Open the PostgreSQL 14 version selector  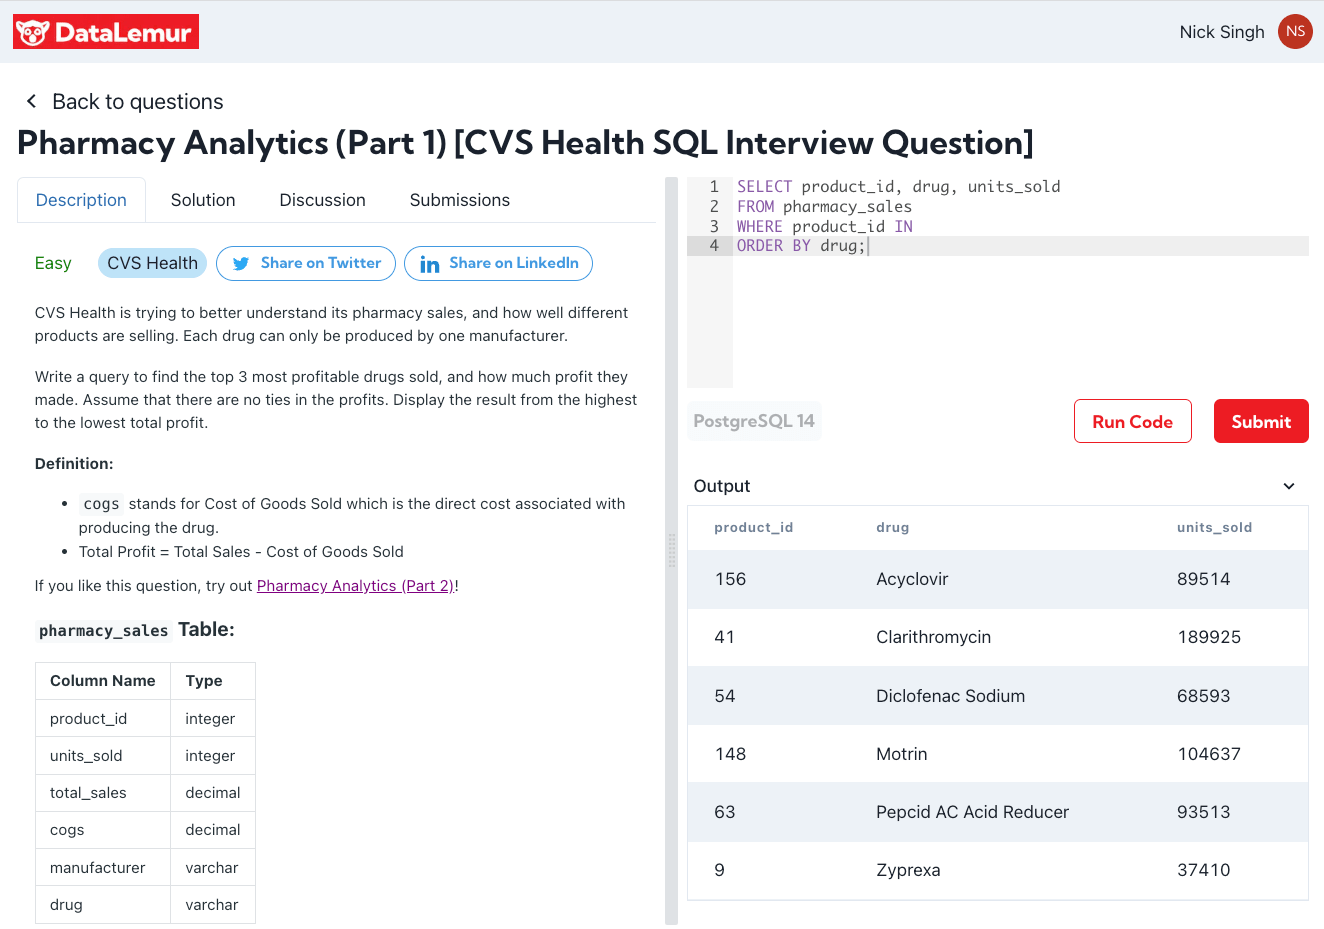[x=754, y=421]
